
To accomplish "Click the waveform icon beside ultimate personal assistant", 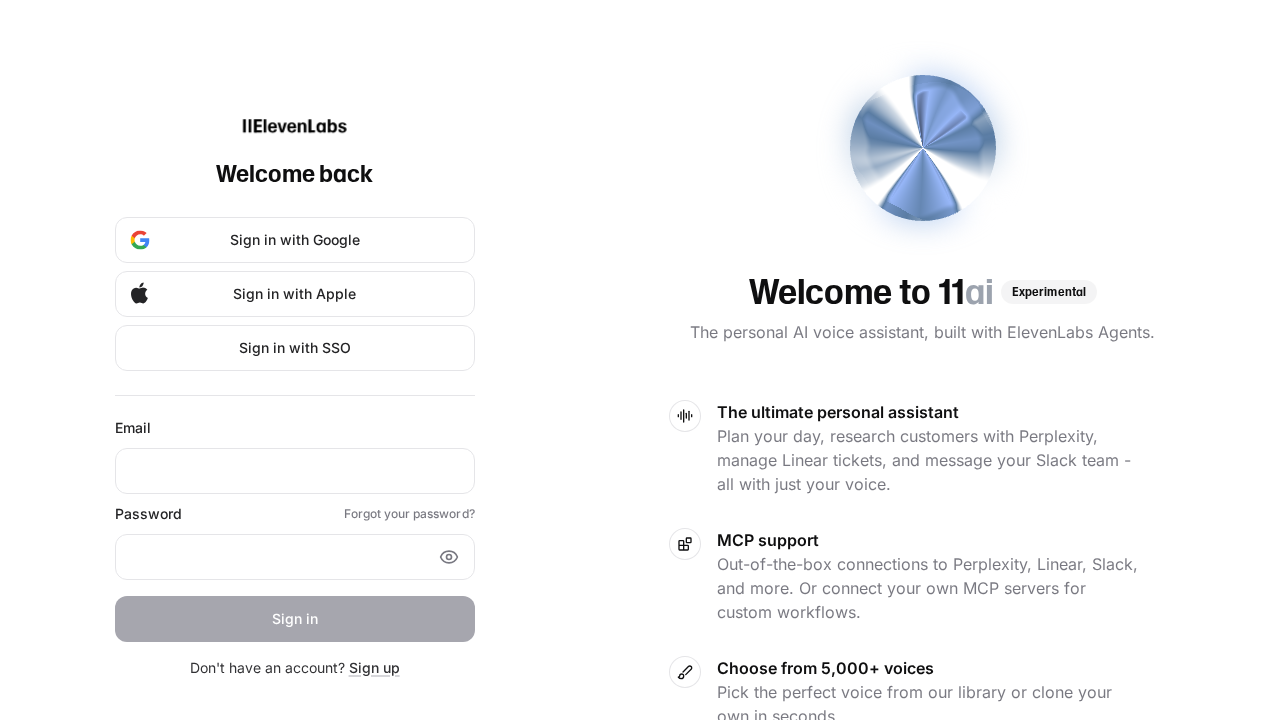I will [x=685, y=416].
